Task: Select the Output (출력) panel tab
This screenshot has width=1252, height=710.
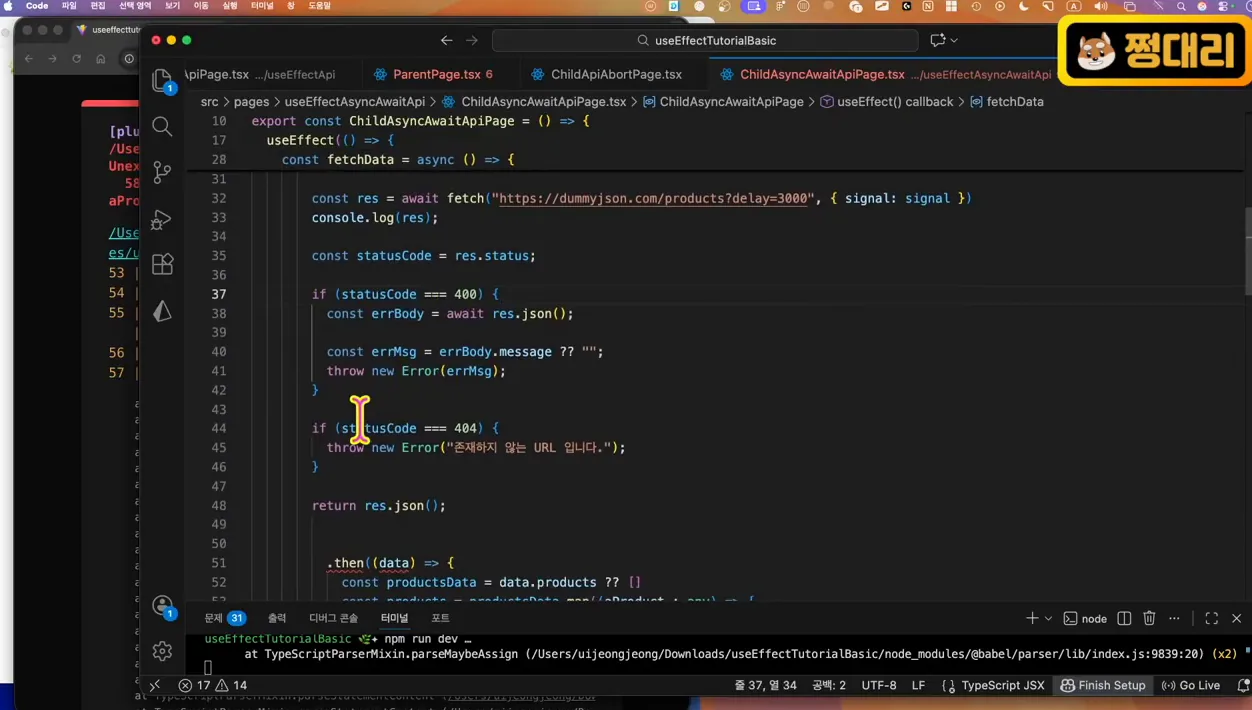Action: tap(277, 618)
